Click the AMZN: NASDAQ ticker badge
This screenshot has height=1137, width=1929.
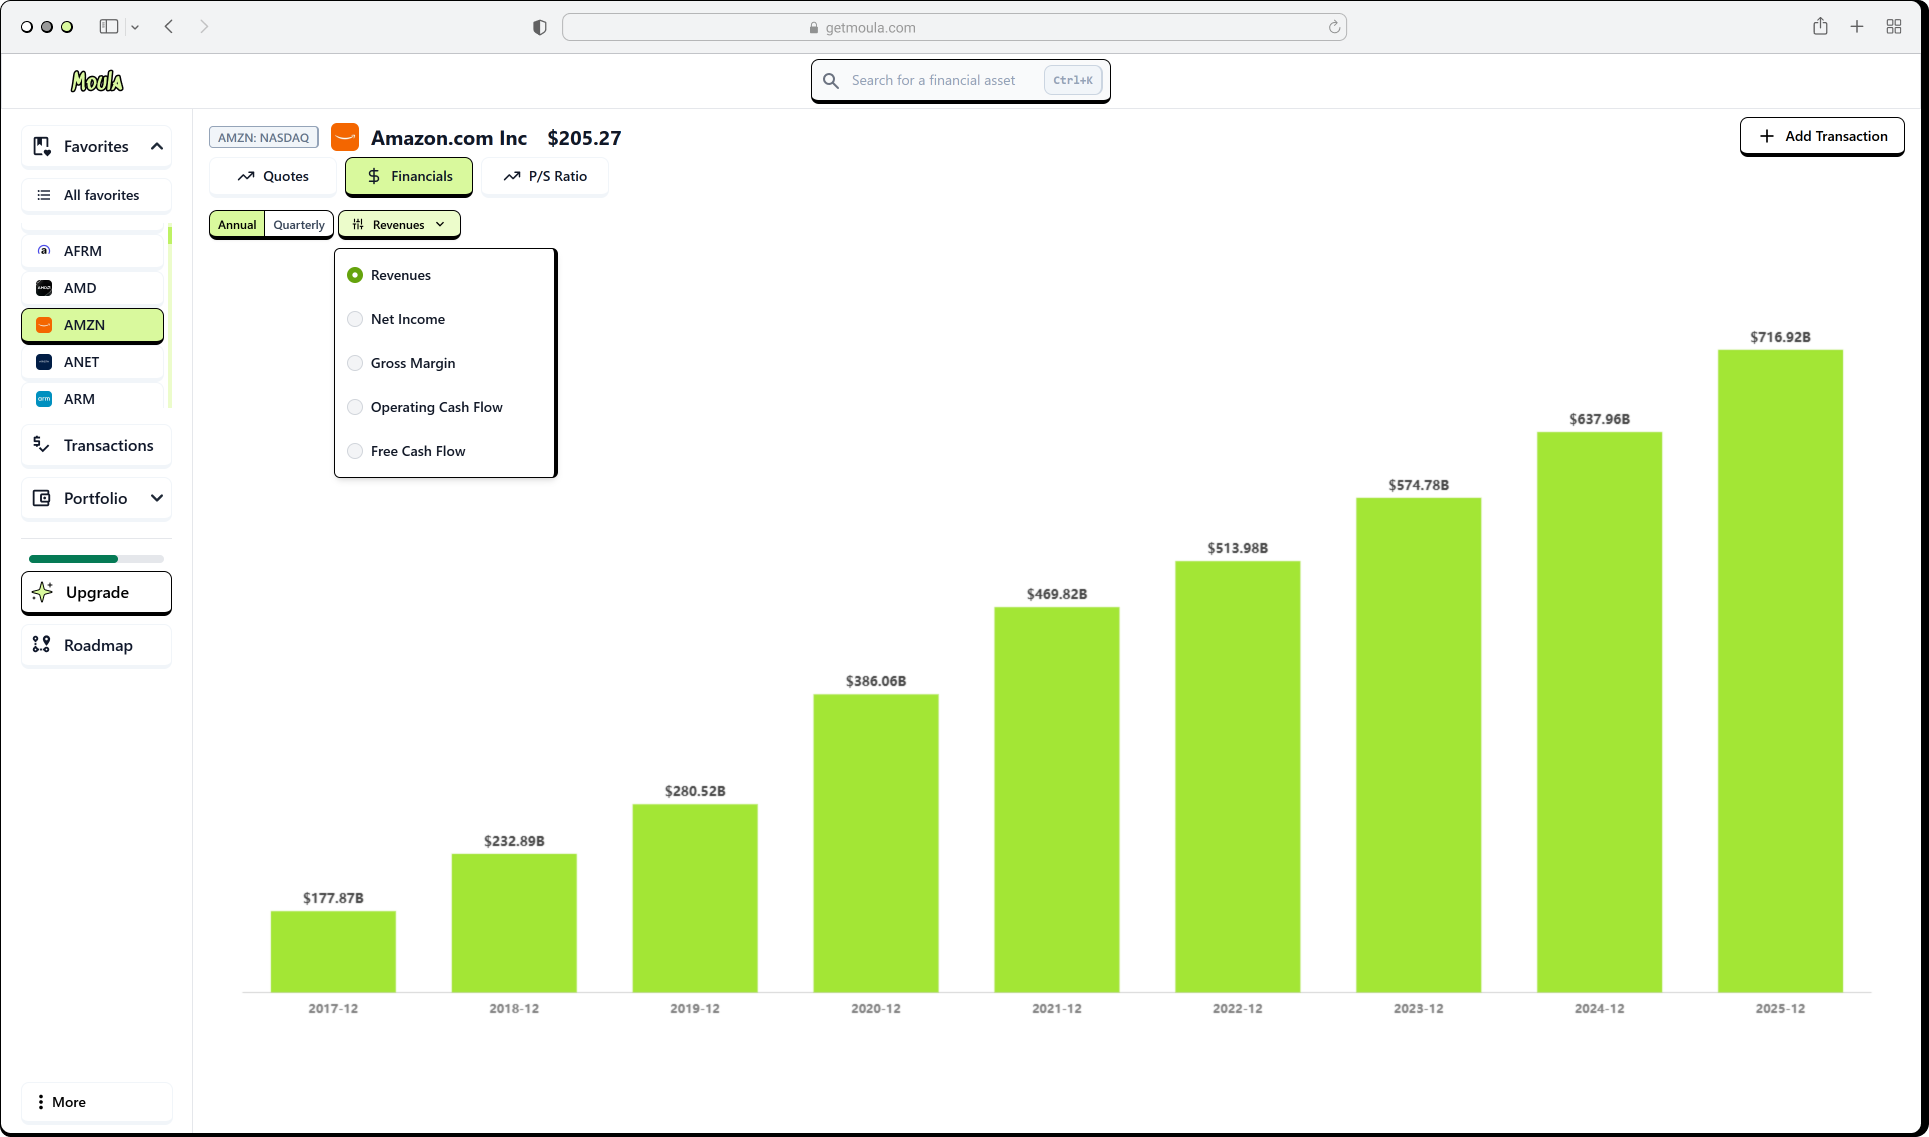point(264,137)
